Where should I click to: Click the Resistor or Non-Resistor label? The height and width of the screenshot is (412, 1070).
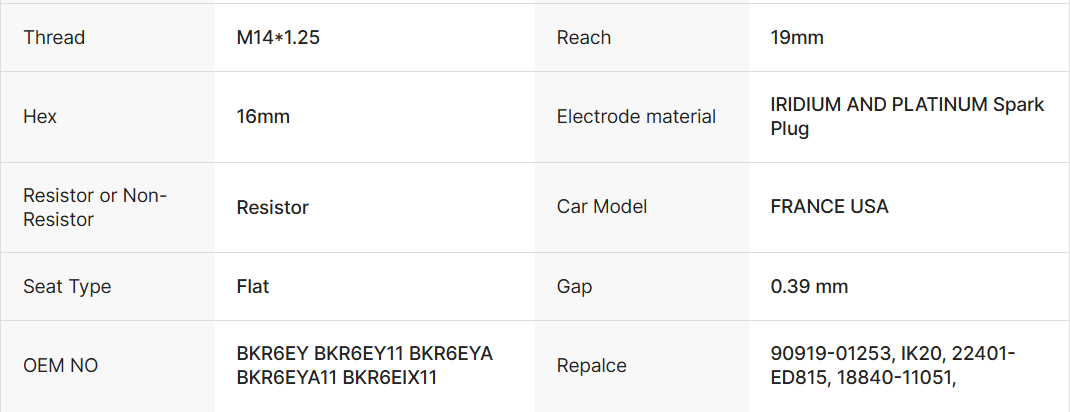click(x=95, y=207)
